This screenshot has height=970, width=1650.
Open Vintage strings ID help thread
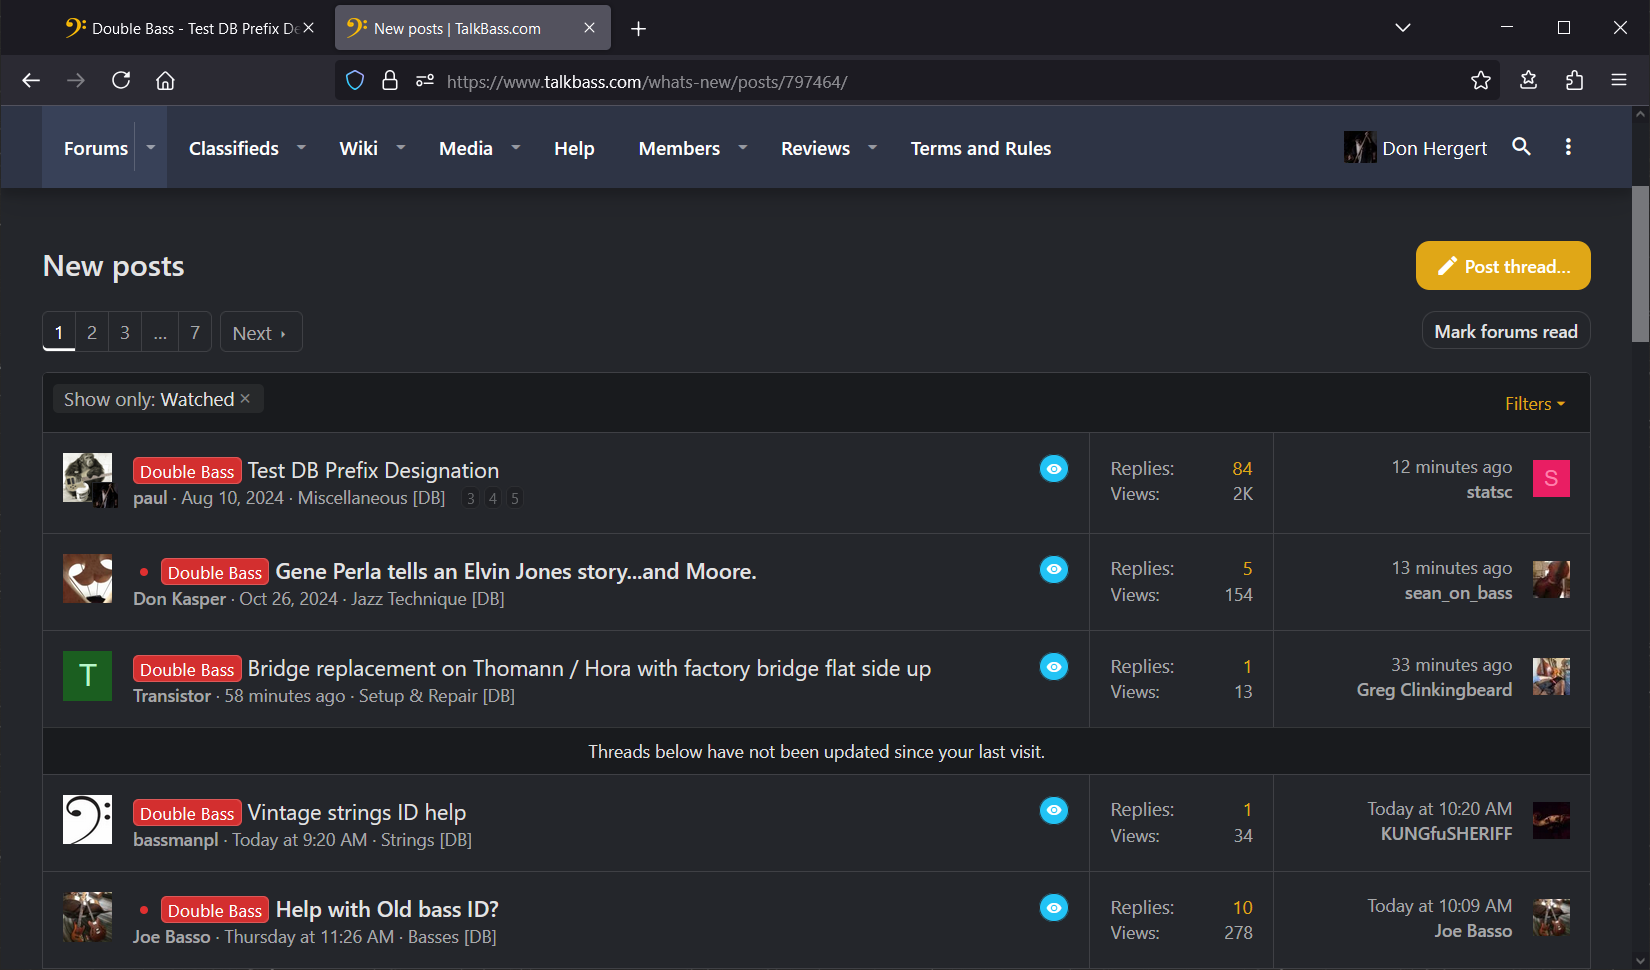pyautogui.click(x=357, y=812)
